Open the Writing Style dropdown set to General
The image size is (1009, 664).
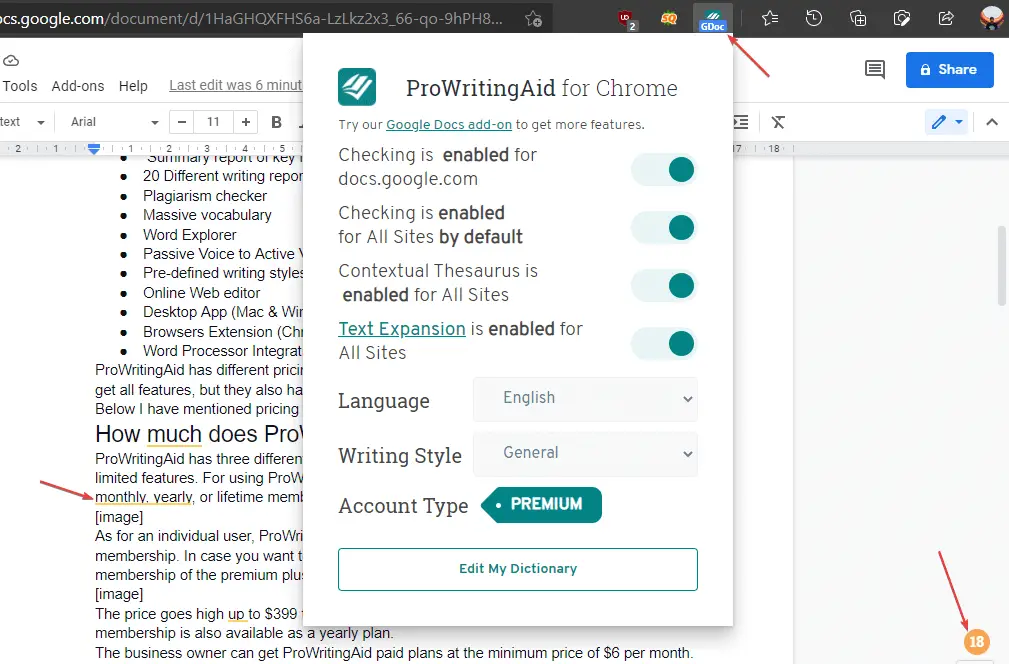tap(585, 454)
